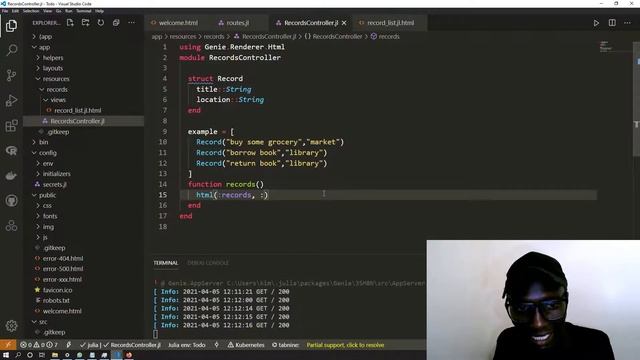Image resolution: width=640 pixels, height=360 pixels.
Task: Open the Source Control view
Action: coord(11,75)
